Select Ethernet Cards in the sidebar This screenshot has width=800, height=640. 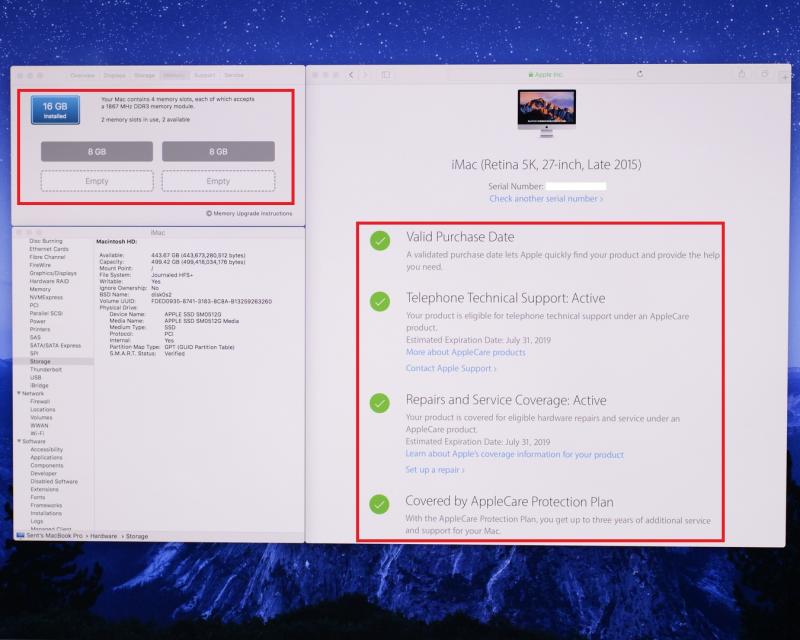tap(49, 249)
